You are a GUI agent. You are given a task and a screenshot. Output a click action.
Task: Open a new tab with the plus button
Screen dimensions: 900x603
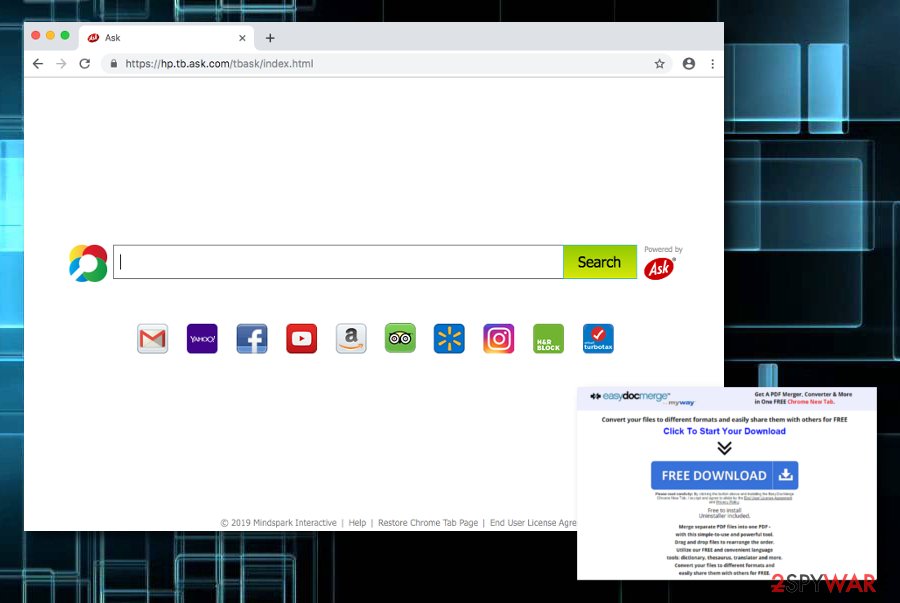pyautogui.click(x=270, y=38)
